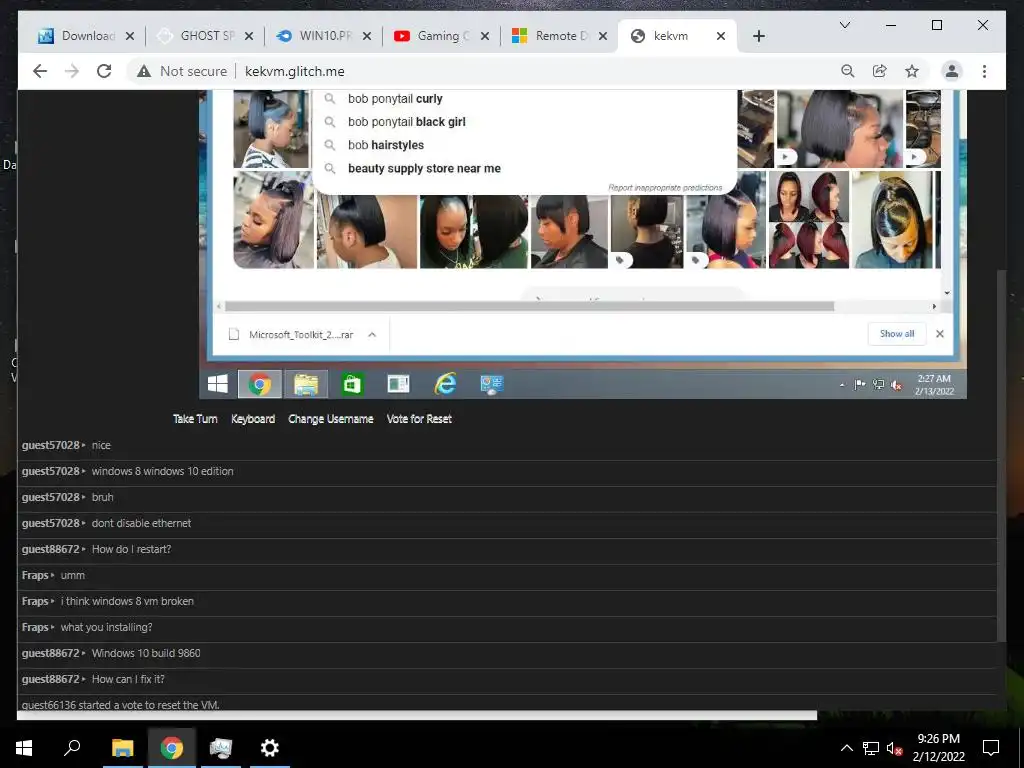
Task: Open a new Chrome tab
Action: click(758, 36)
